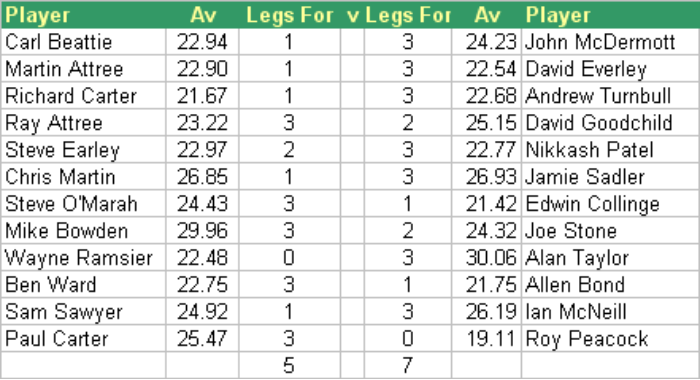700x380 pixels.
Task: Select the Carl Beattie player cell
Action: pyautogui.click(x=84, y=42)
